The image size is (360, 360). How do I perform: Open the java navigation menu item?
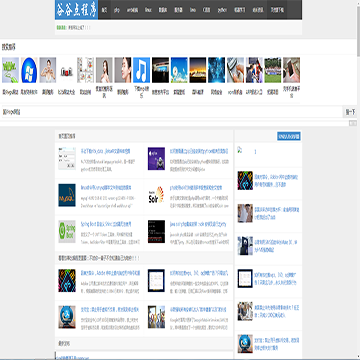[193, 10]
